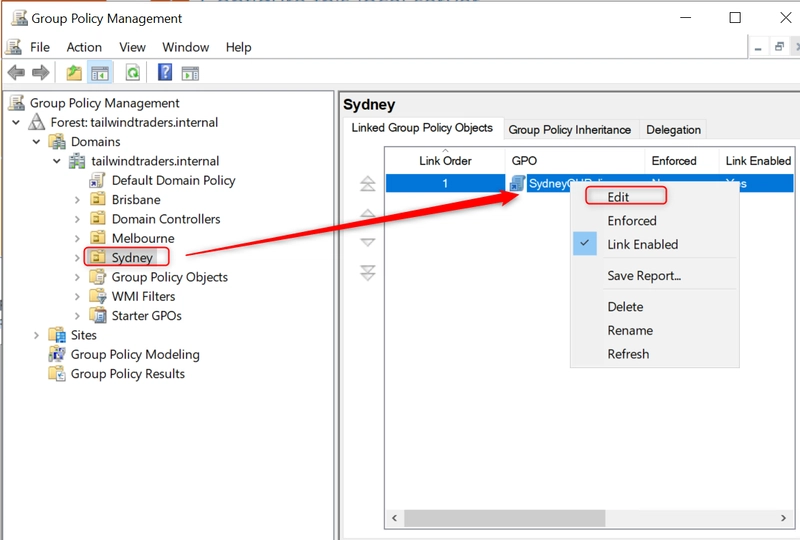Click the Domains folder icon
Screen dimensions: 800x540
click(57, 141)
